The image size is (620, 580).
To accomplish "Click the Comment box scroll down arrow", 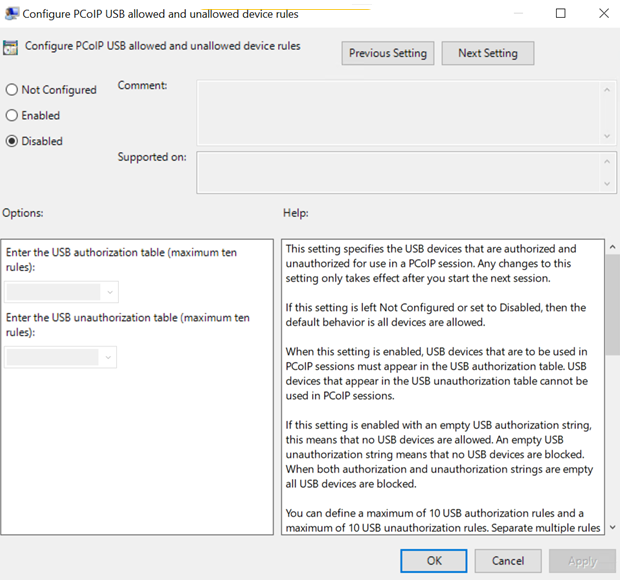I will click(x=607, y=136).
